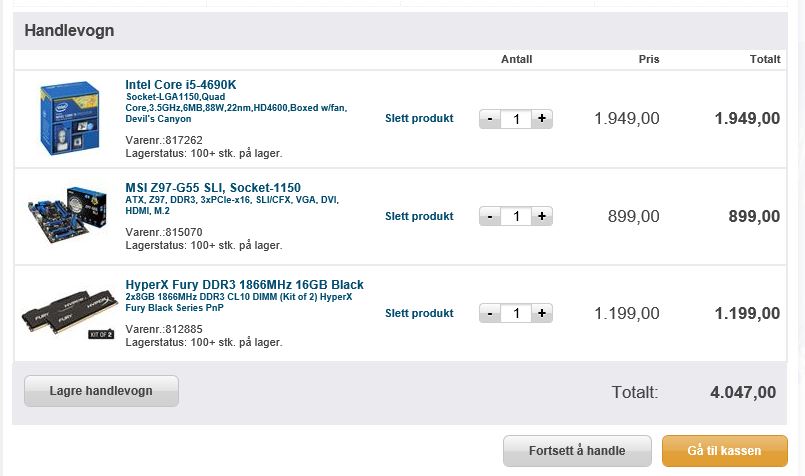The height and width of the screenshot is (476, 805).
Task: Save cart with Lagre handlevogn button
Action: (x=101, y=391)
